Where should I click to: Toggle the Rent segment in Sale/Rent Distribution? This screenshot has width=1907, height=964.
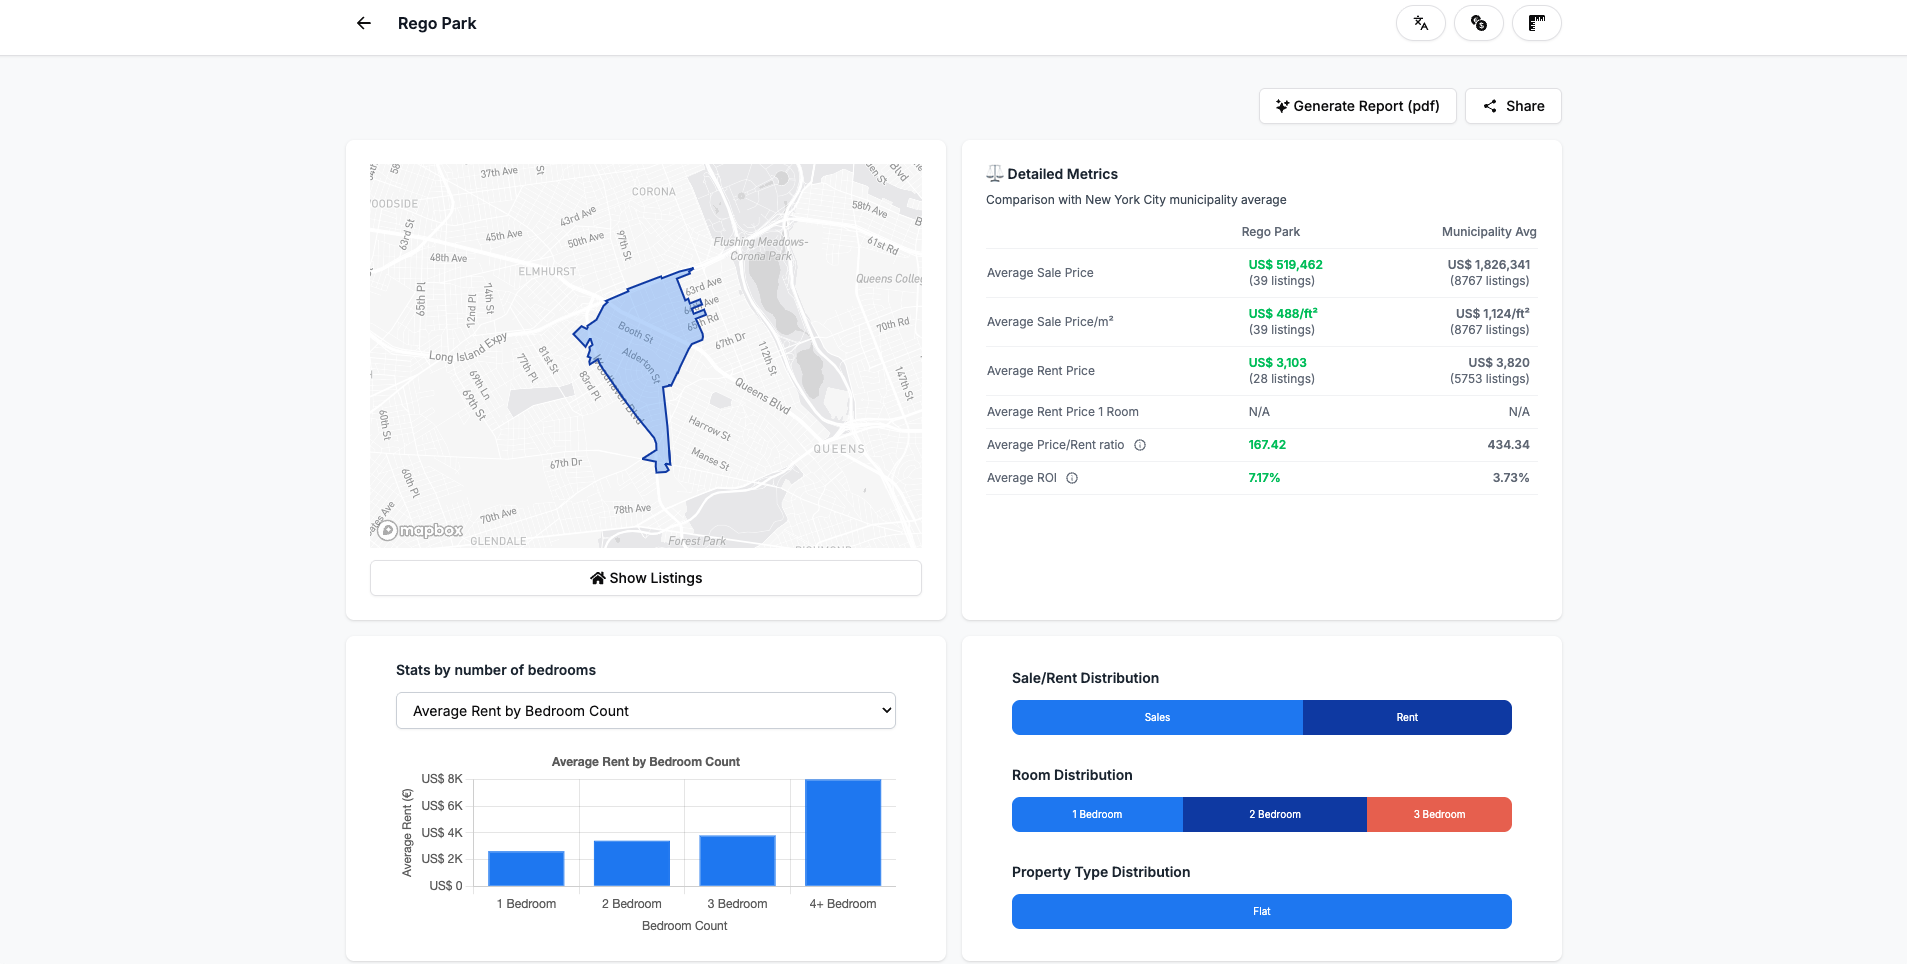[x=1406, y=717]
